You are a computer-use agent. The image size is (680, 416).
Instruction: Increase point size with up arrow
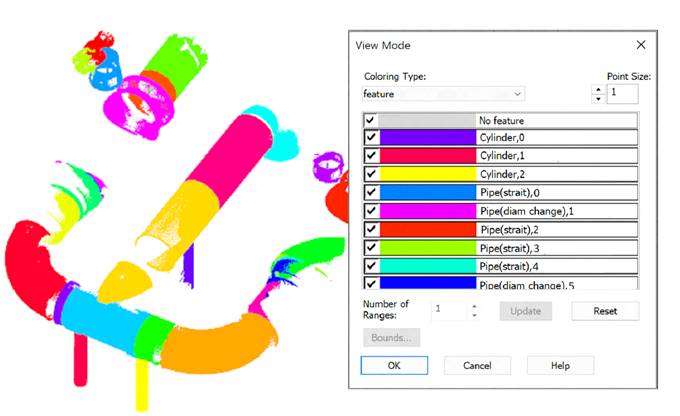[598, 89]
